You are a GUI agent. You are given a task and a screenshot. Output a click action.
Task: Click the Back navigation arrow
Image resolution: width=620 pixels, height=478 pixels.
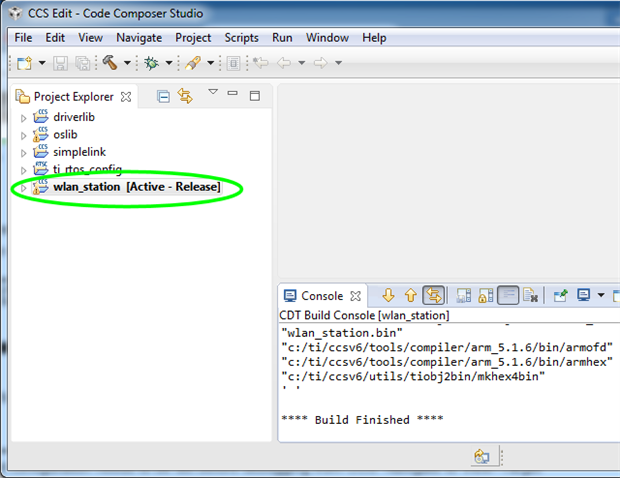point(284,62)
